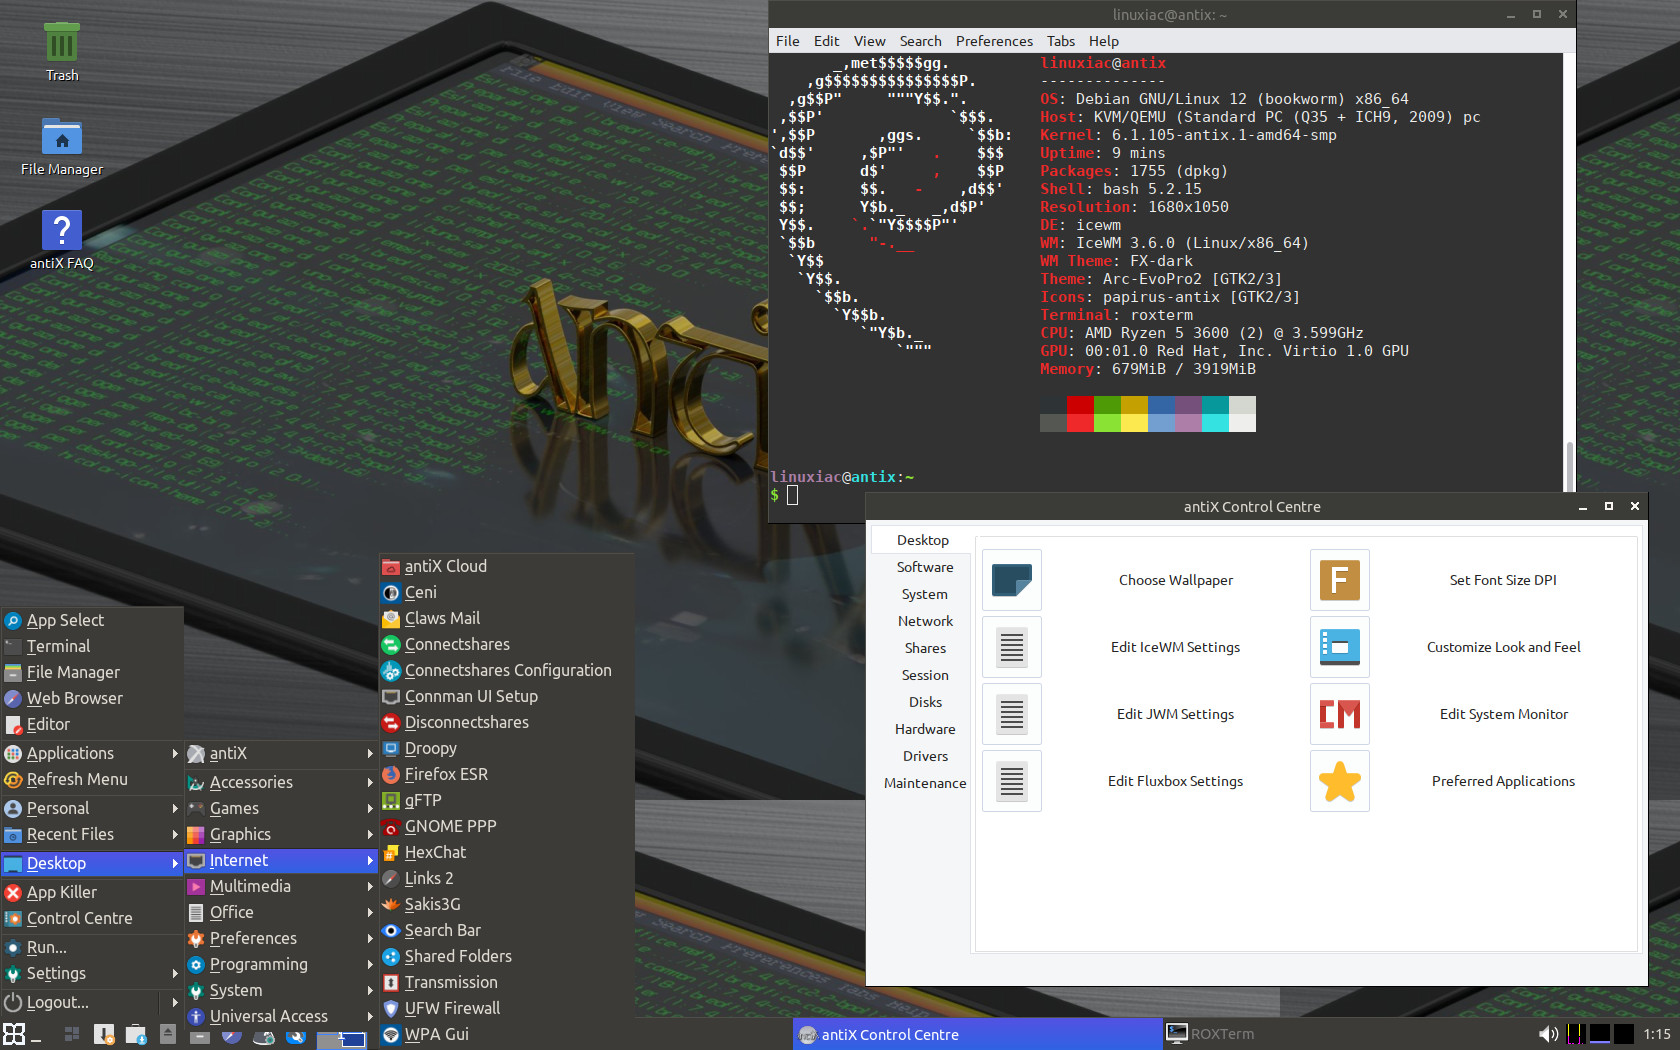Open the Hardware tab in Control Centre
Screen dimensions: 1680x1050
[x=925, y=729]
